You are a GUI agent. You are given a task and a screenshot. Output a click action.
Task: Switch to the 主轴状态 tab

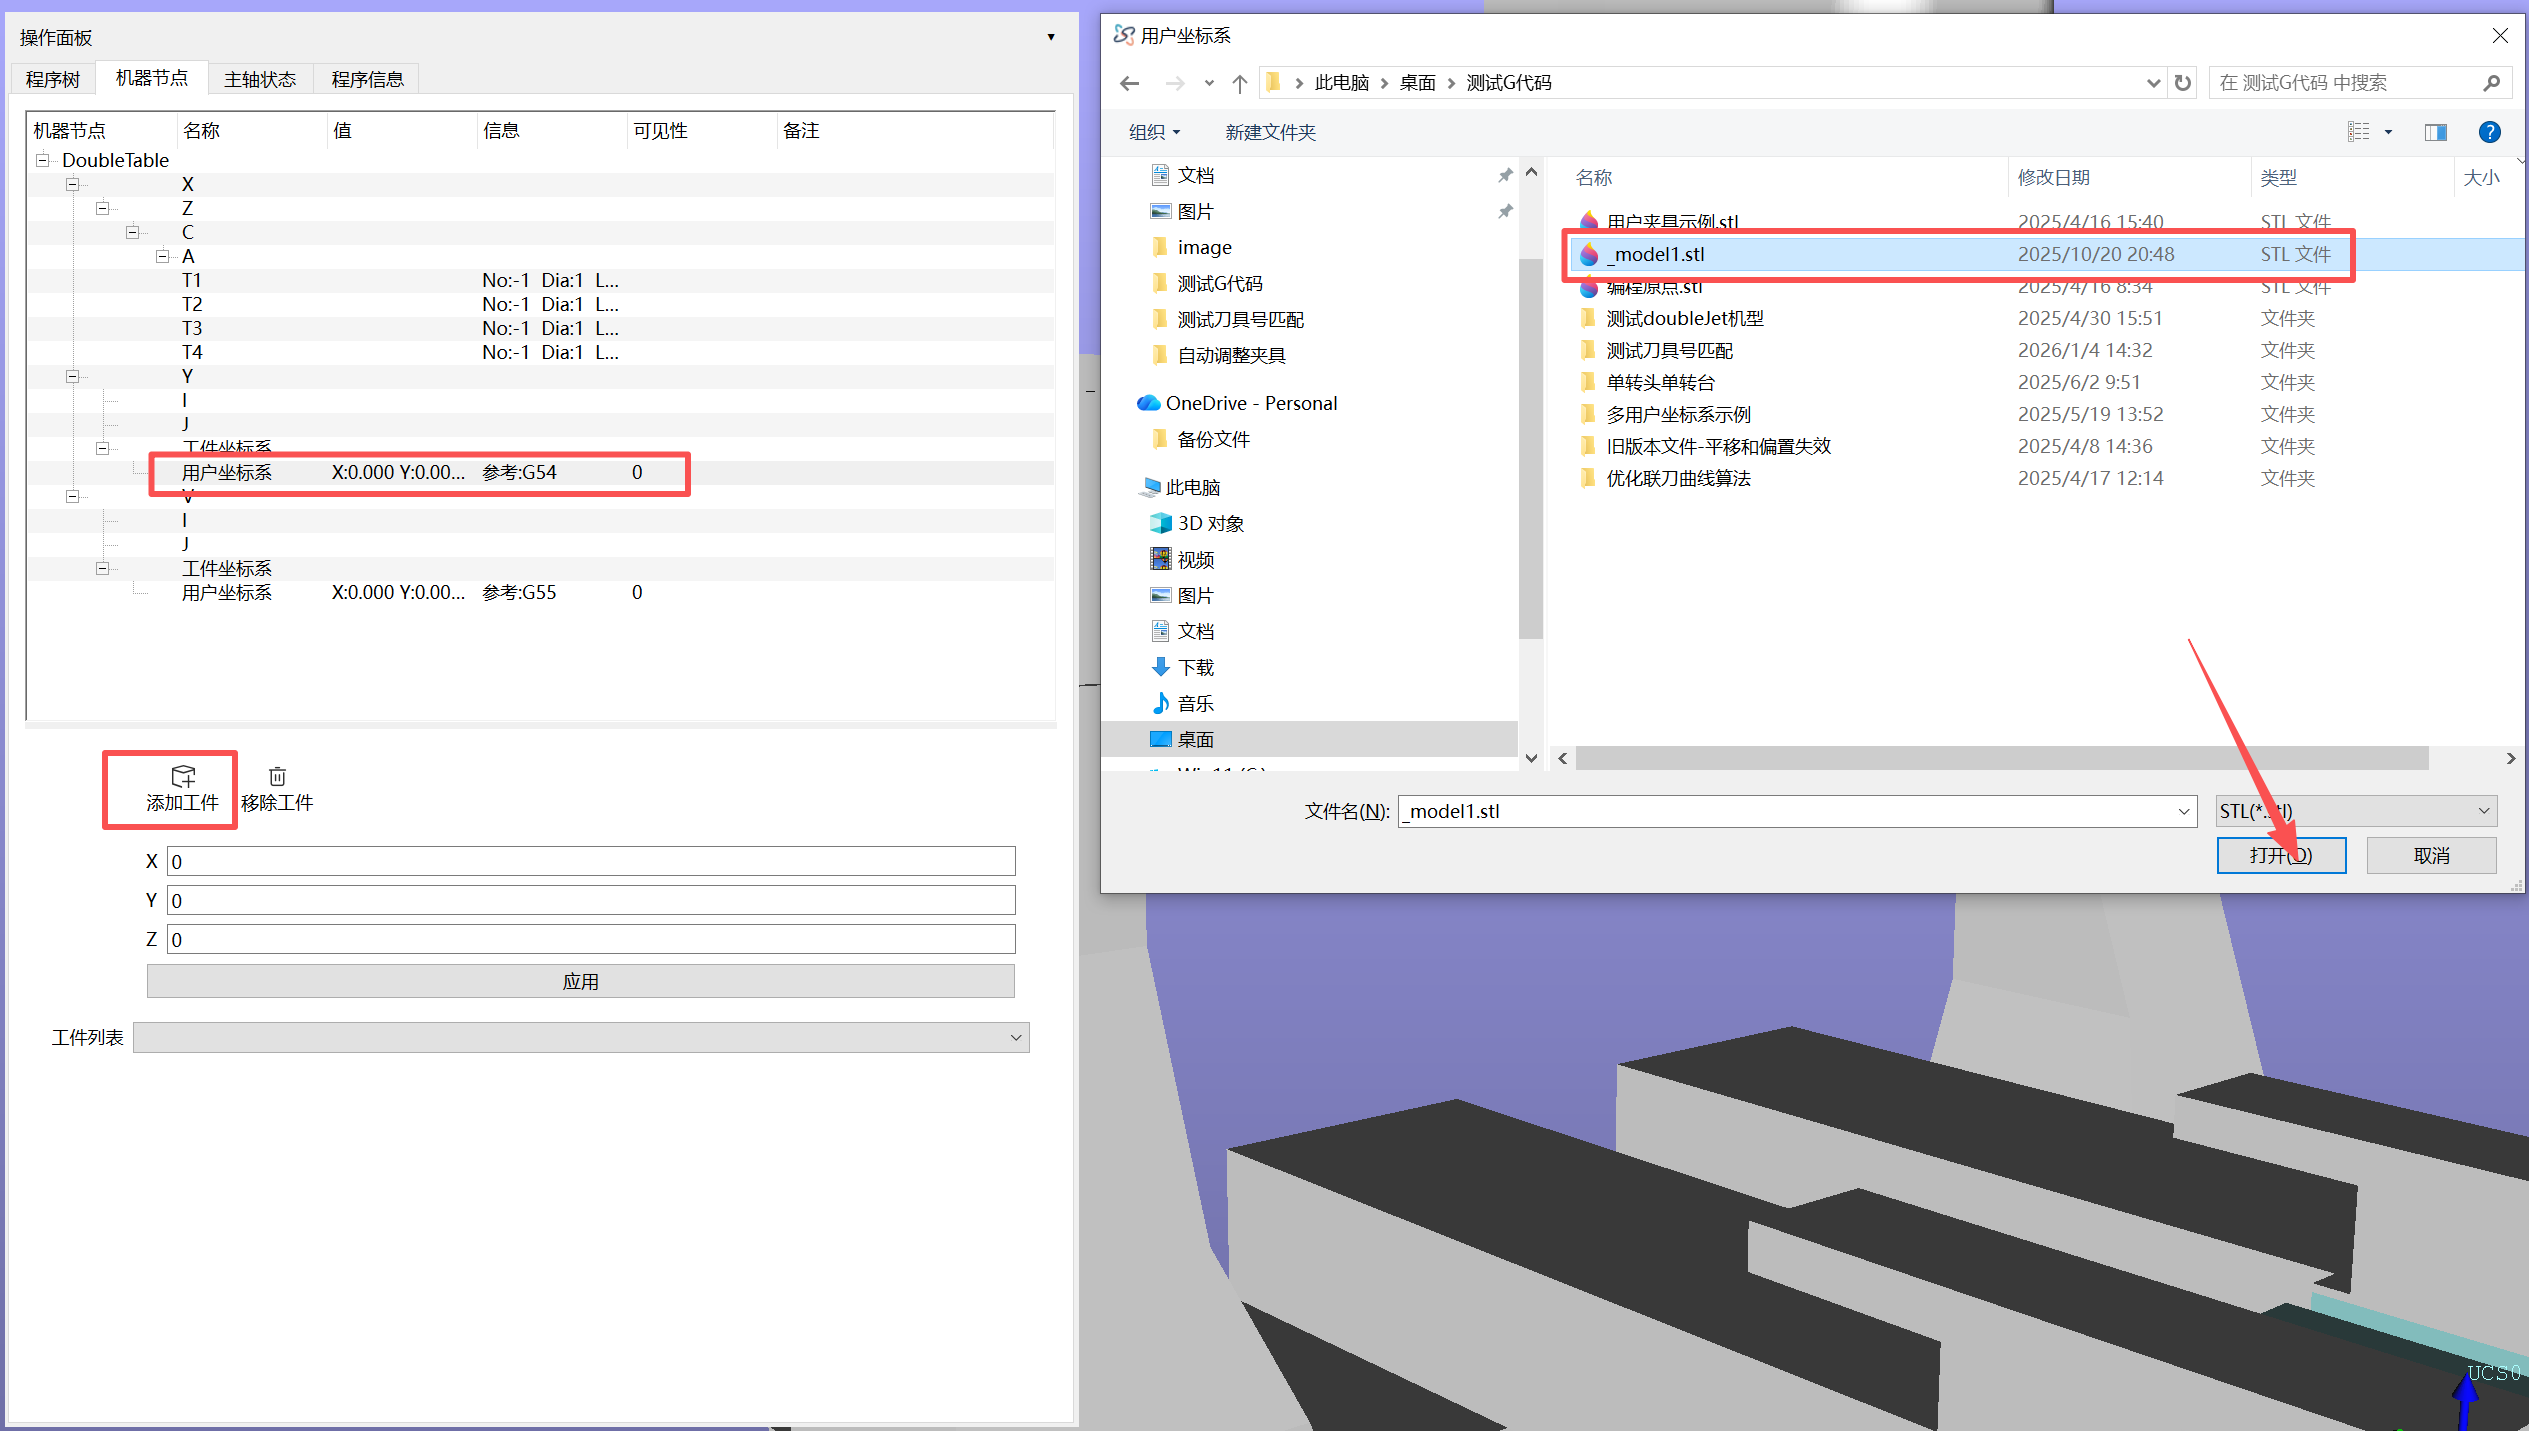pos(260,79)
